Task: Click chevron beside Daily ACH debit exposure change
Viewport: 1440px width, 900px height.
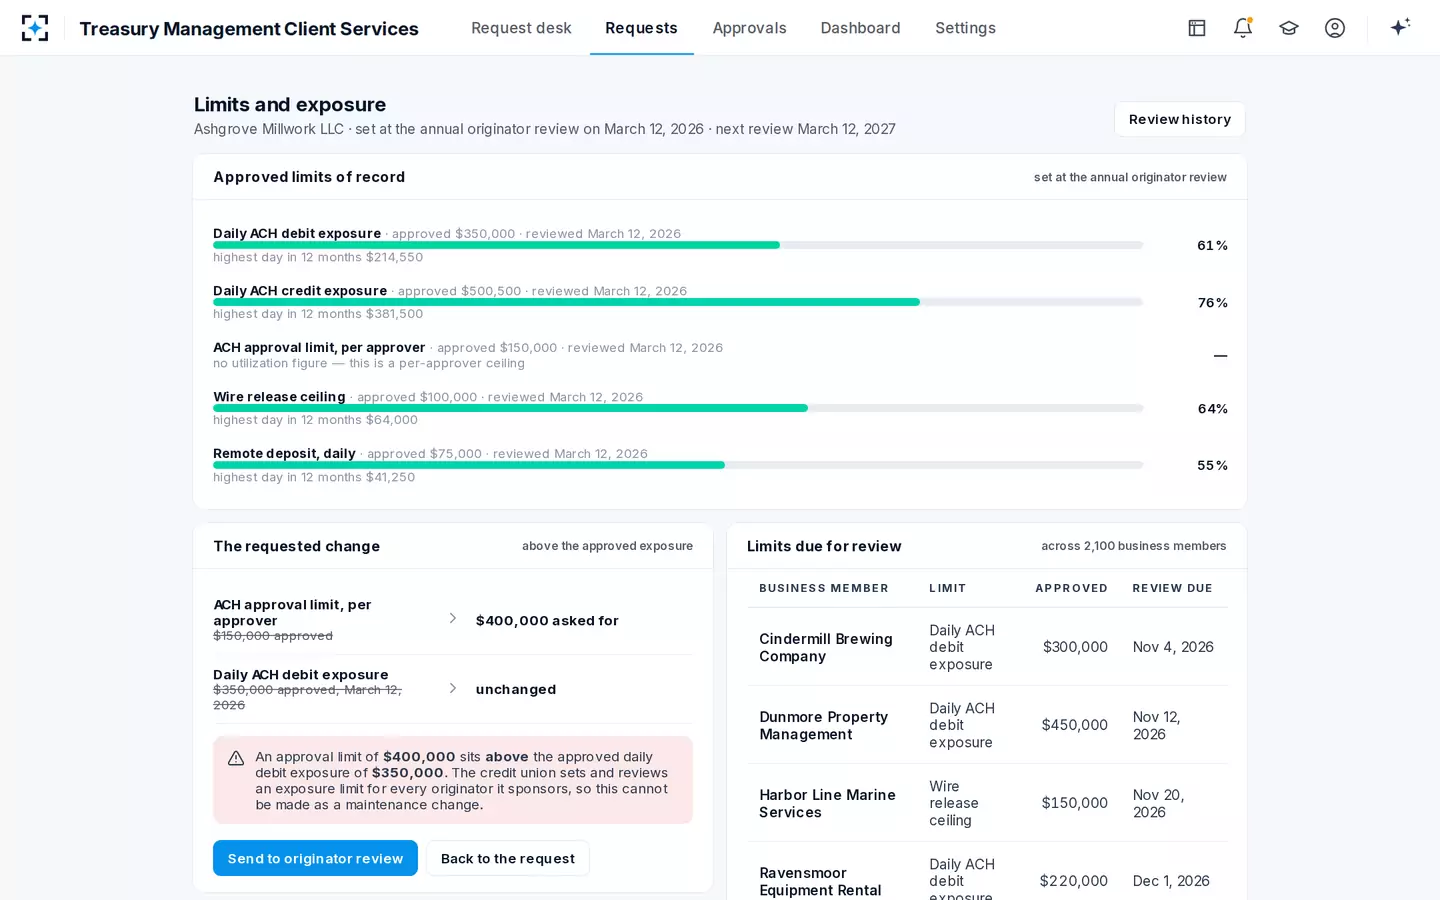Action: (x=453, y=688)
